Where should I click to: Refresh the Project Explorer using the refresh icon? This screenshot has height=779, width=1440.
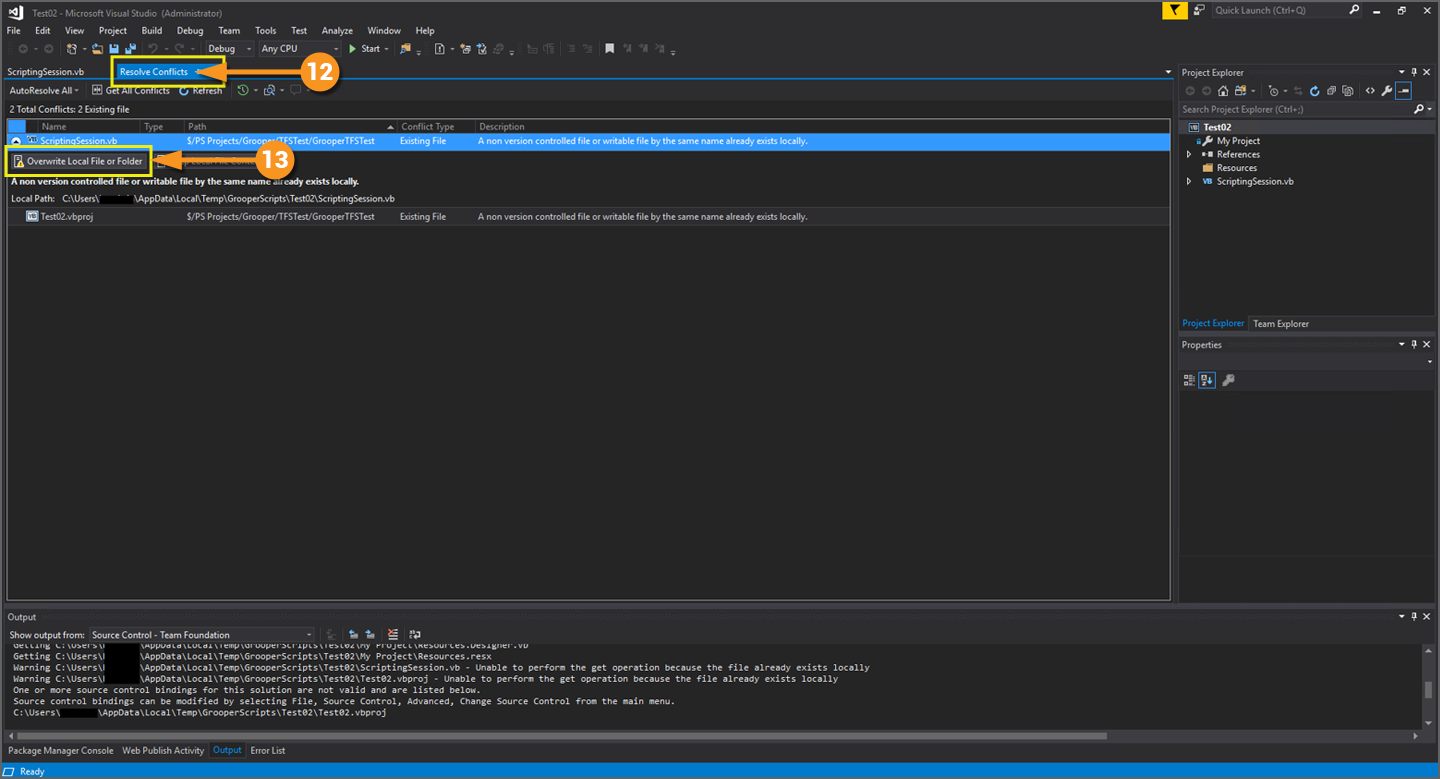click(1314, 91)
